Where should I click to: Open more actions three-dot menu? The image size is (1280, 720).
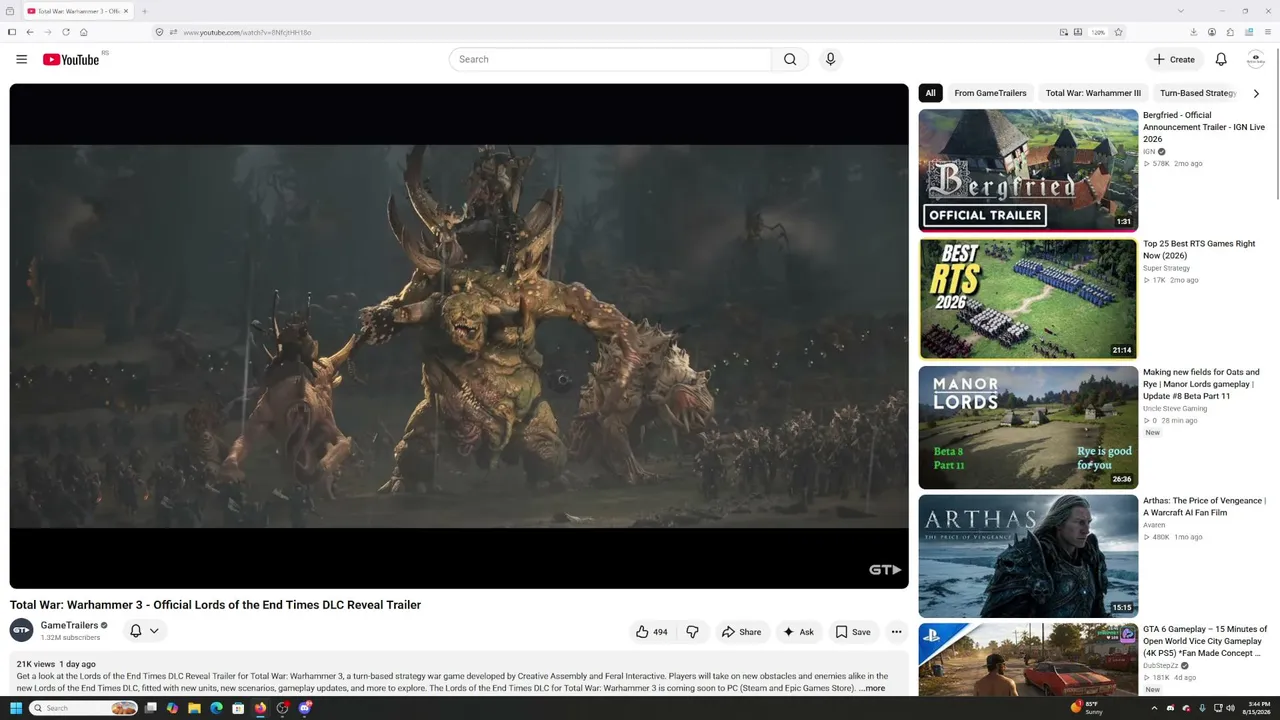(896, 632)
